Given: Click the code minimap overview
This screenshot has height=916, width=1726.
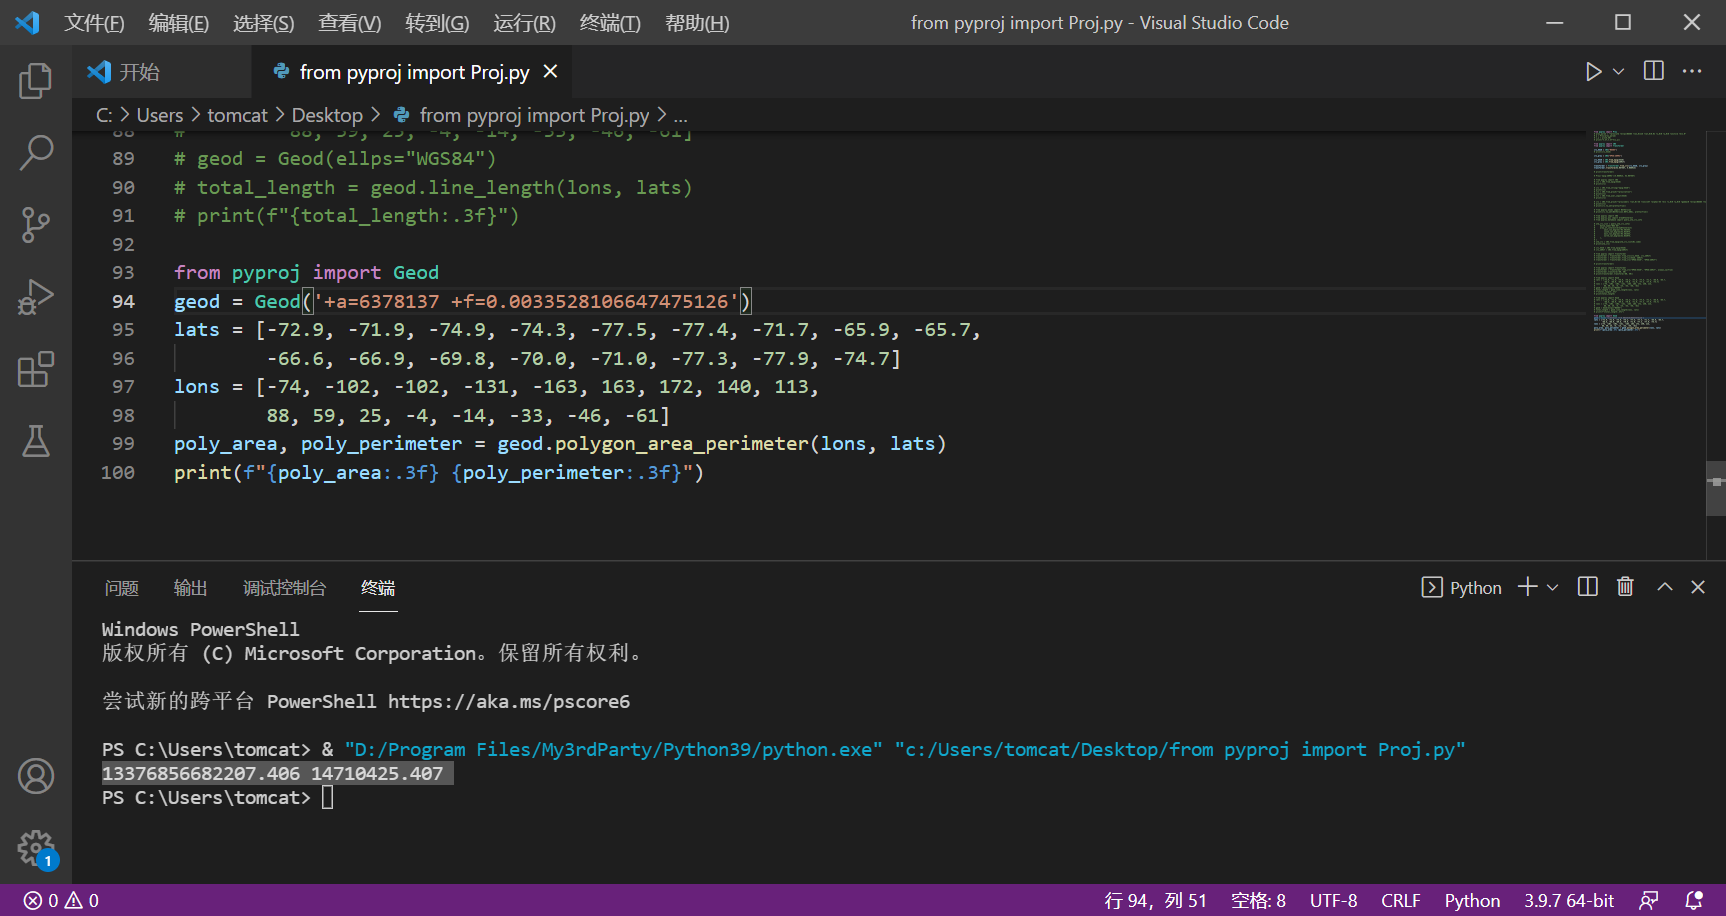Looking at the screenshot, I should click(x=1648, y=230).
